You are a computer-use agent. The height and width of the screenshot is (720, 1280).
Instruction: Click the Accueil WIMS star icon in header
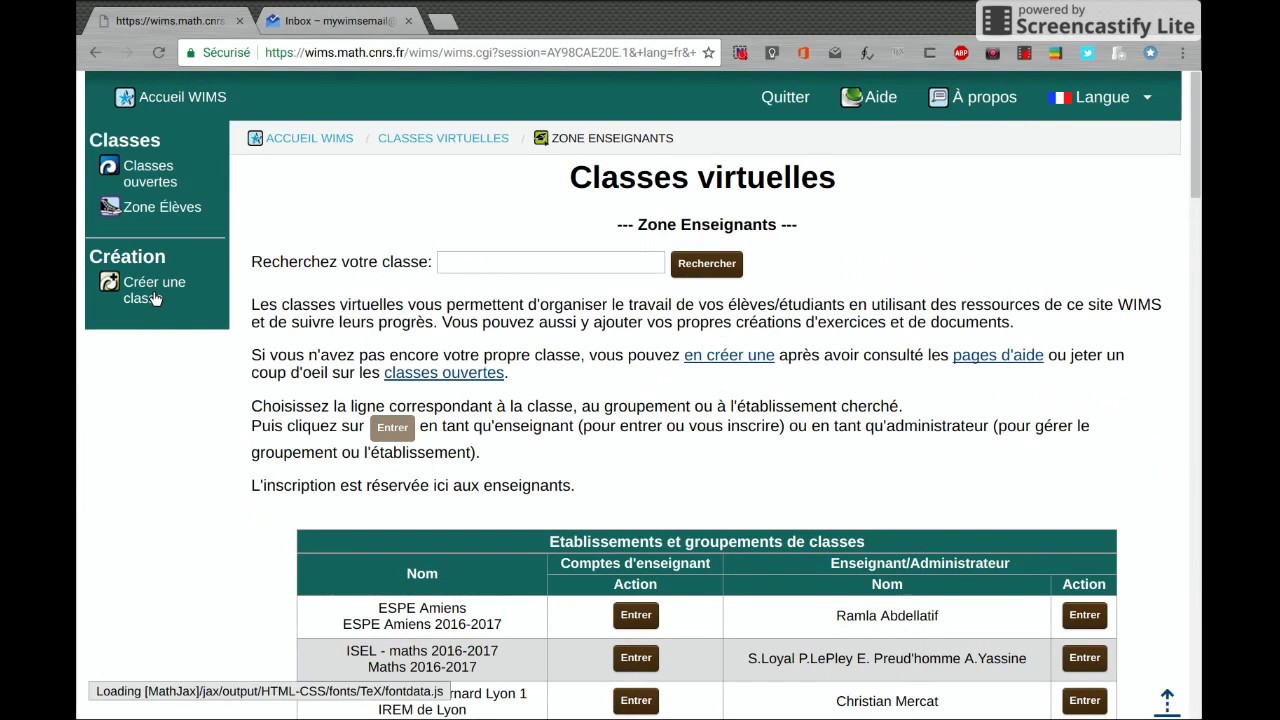pos(125,97)
